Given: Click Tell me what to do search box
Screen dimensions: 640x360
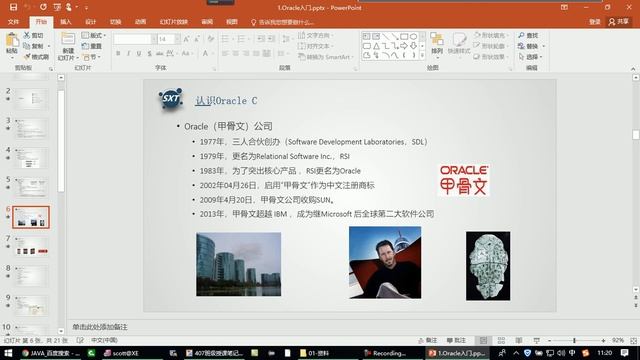Looking at the screenshot, I should [x=282, y=22].
